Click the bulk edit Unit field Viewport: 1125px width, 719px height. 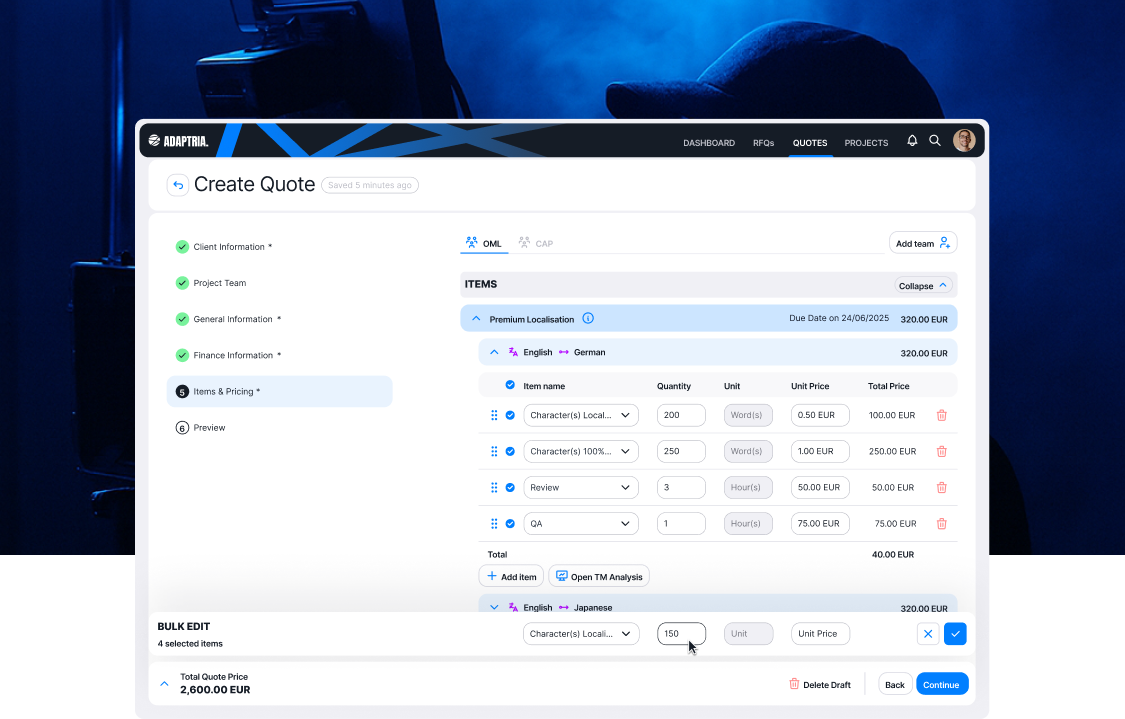[748, 634]
